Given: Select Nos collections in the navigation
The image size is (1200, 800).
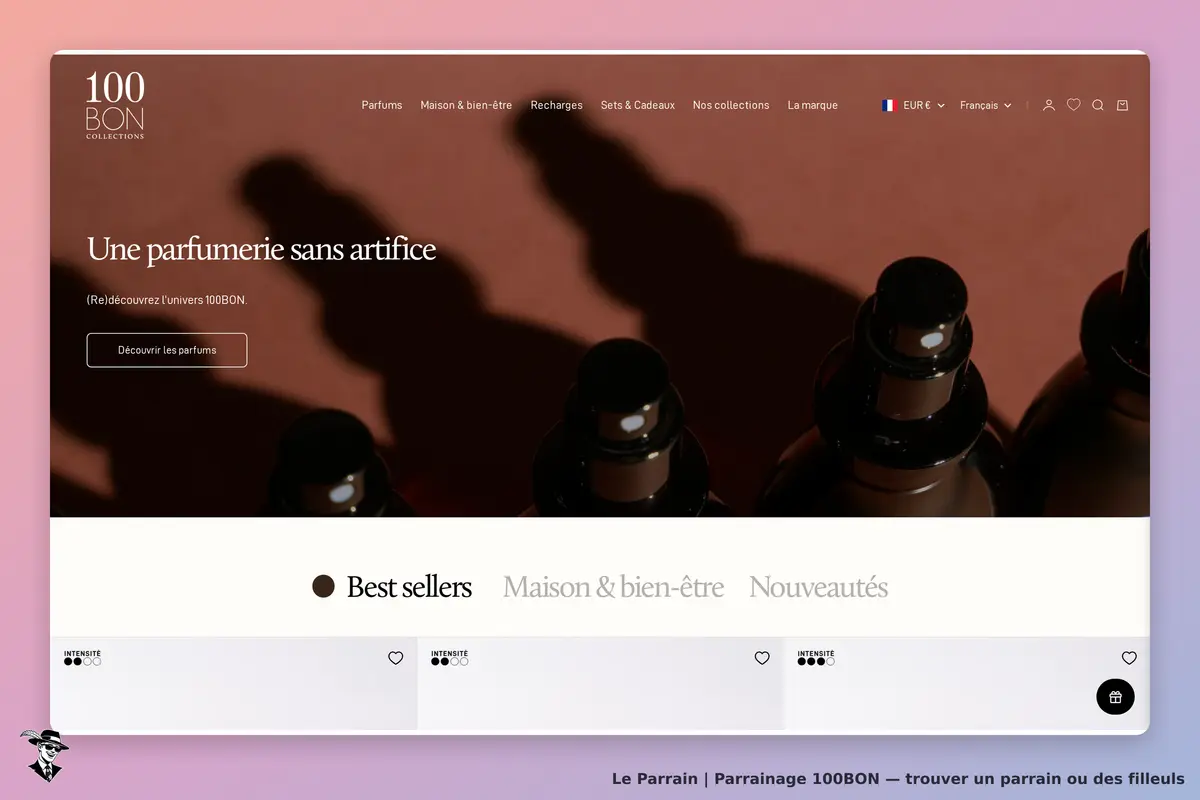Looking at the screenshot, I should point(731,105).
